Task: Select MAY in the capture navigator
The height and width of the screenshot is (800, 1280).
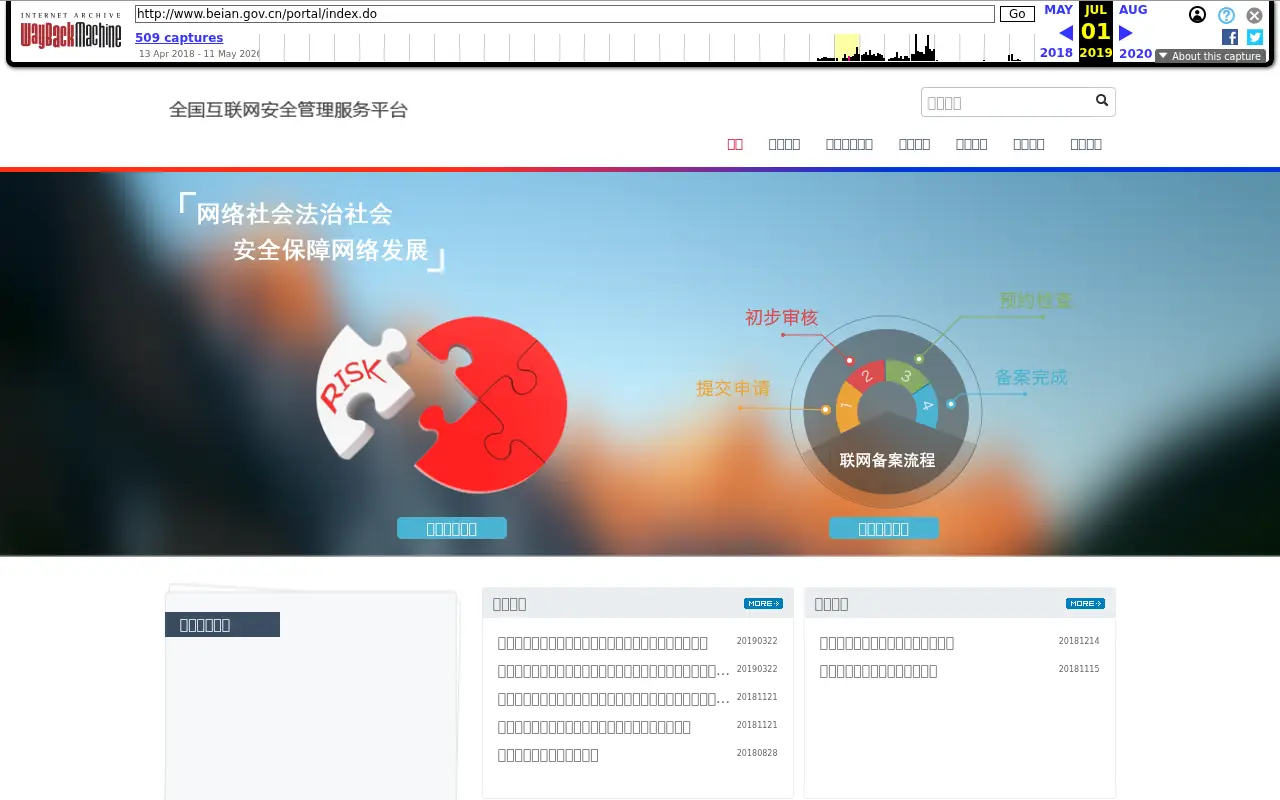Action: (x=1058, y=10)
